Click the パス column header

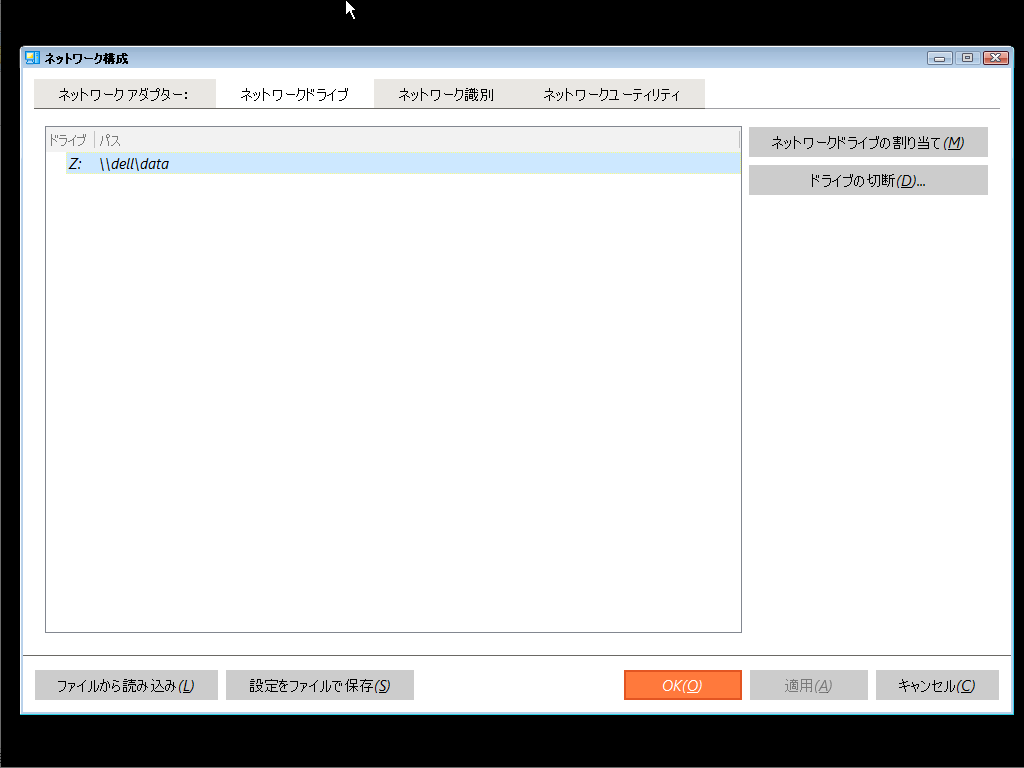pos(110,141)
